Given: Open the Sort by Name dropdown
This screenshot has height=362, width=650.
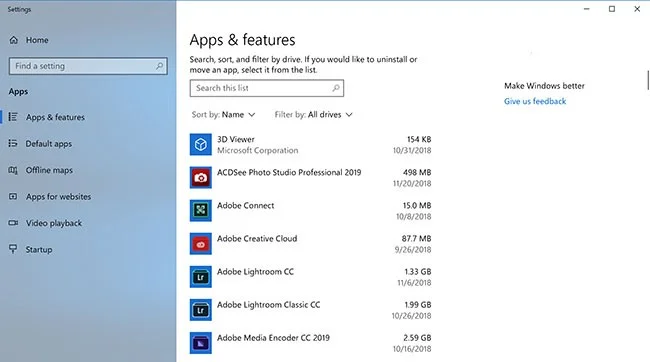Looking at the screenshot, I should pyautogui.click(x=223, y=114).
